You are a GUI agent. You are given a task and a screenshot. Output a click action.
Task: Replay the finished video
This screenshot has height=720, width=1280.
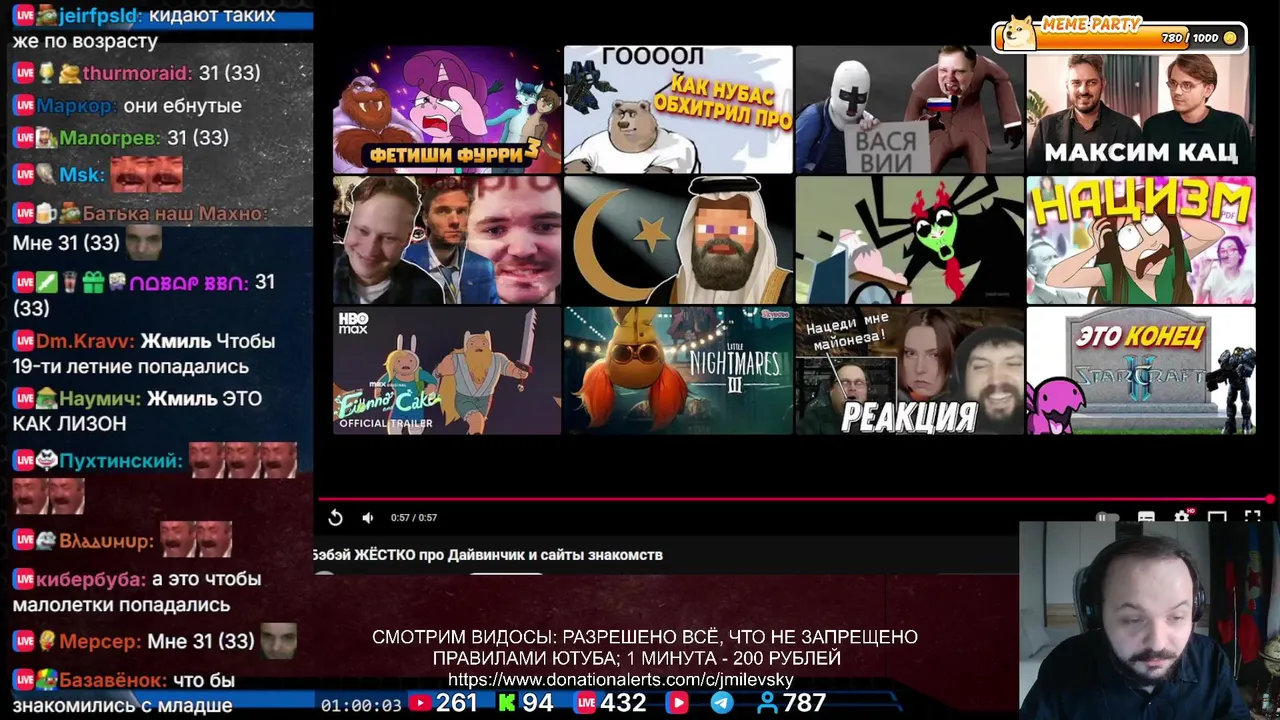pos(335,517)
